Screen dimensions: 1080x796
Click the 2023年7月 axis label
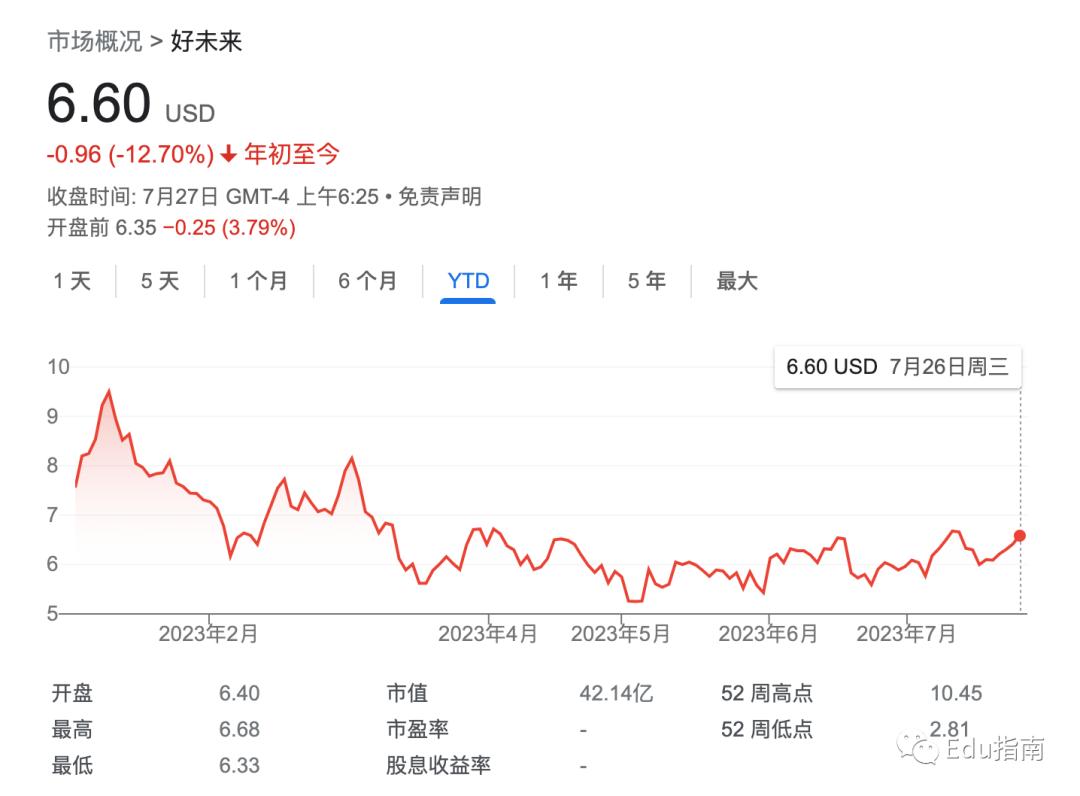point(906,633)
